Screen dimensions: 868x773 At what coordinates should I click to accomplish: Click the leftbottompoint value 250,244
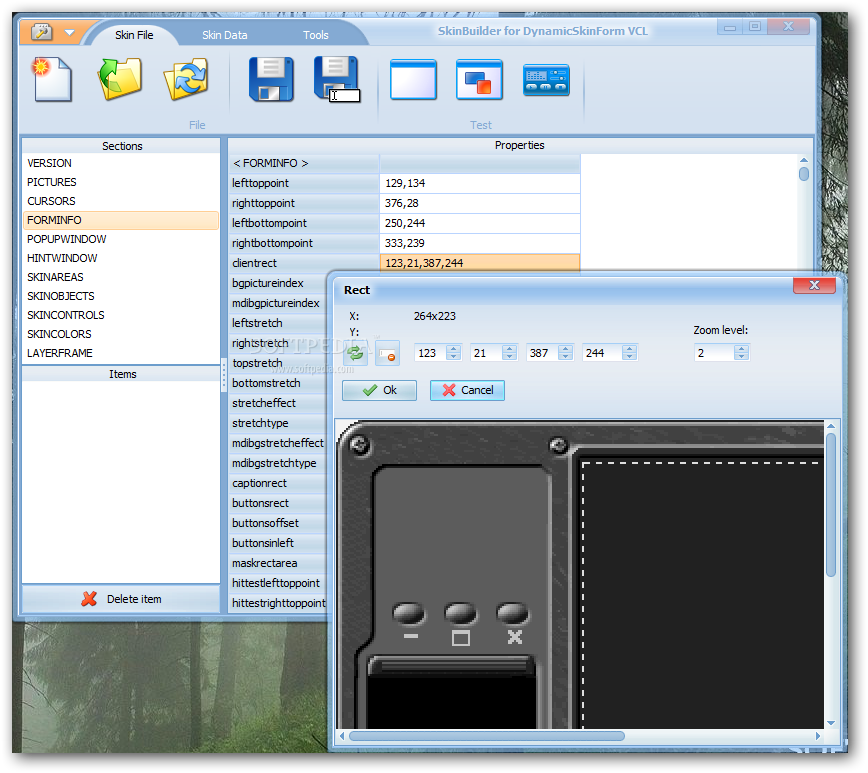point(479,223)
